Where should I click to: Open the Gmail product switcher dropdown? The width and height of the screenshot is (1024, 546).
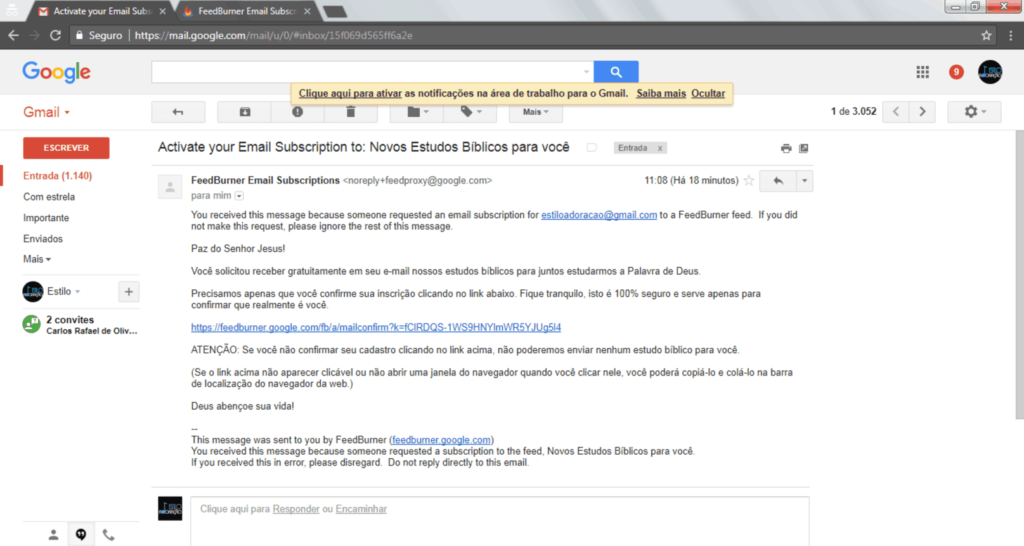pos(46,112)
